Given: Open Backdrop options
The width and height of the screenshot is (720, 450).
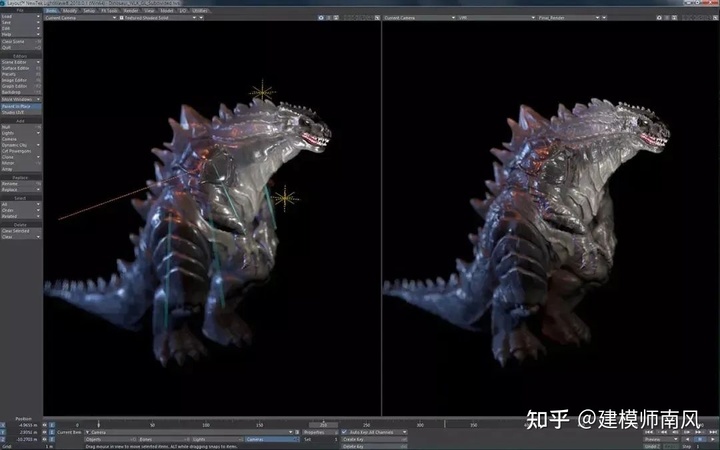Looking at the screenshot, I should pos(21,92).
